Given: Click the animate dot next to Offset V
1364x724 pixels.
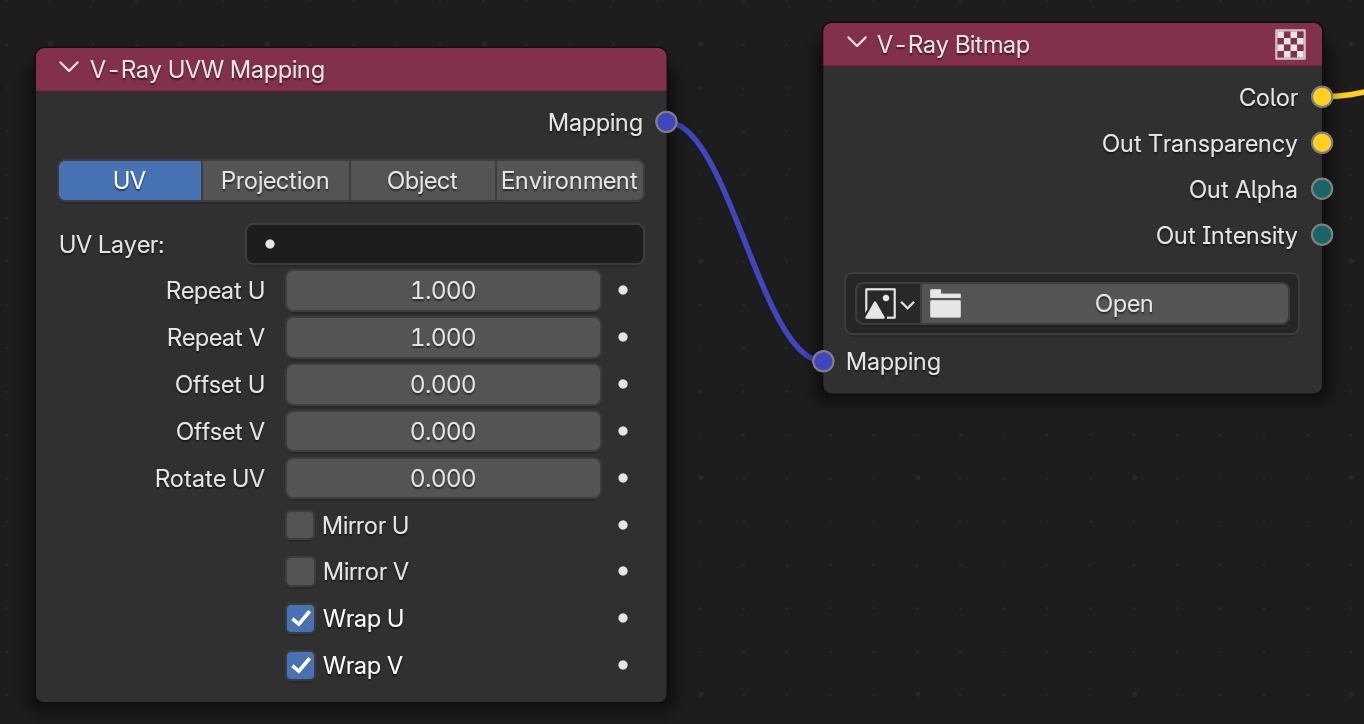Looking at the screenshot, I should (x=623, y=432).
